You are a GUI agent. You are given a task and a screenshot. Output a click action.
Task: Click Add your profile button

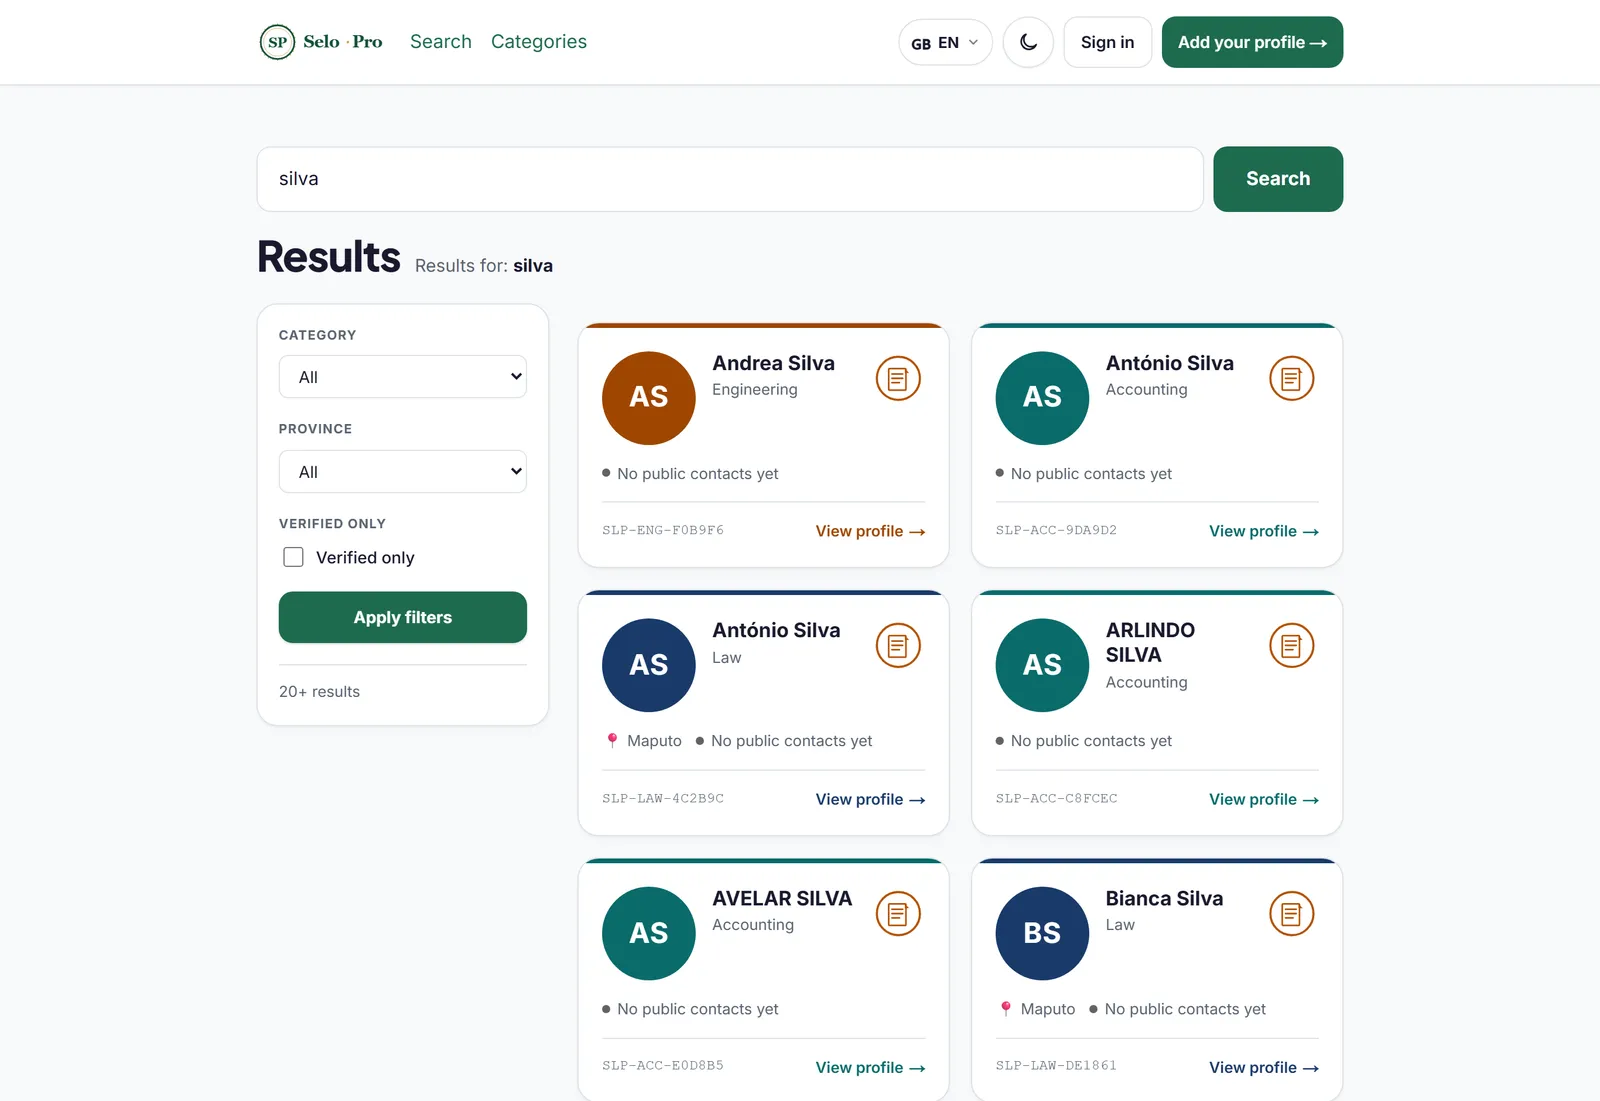[1252, 42]
